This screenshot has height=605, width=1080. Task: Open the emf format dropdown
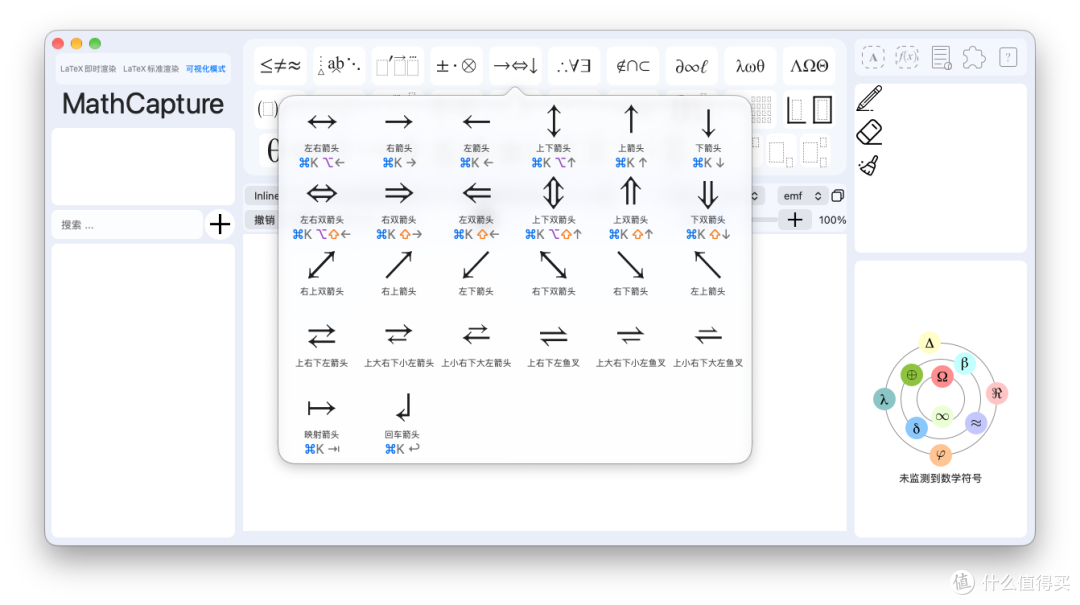pos(801,196)
